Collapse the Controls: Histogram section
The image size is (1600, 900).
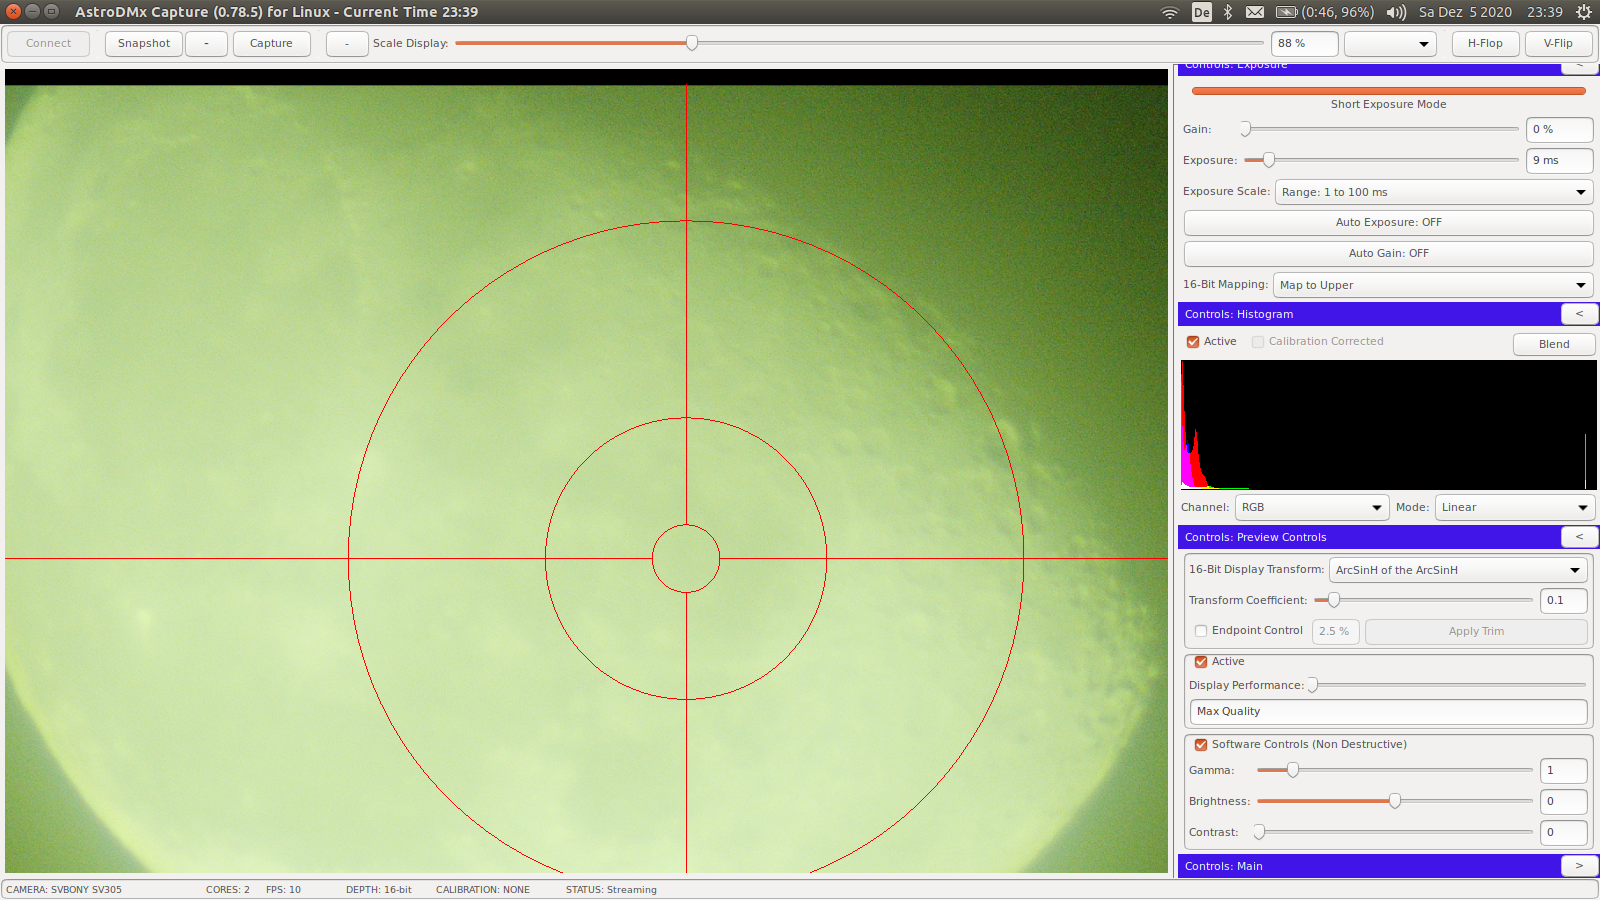(x=1579, y=314)
